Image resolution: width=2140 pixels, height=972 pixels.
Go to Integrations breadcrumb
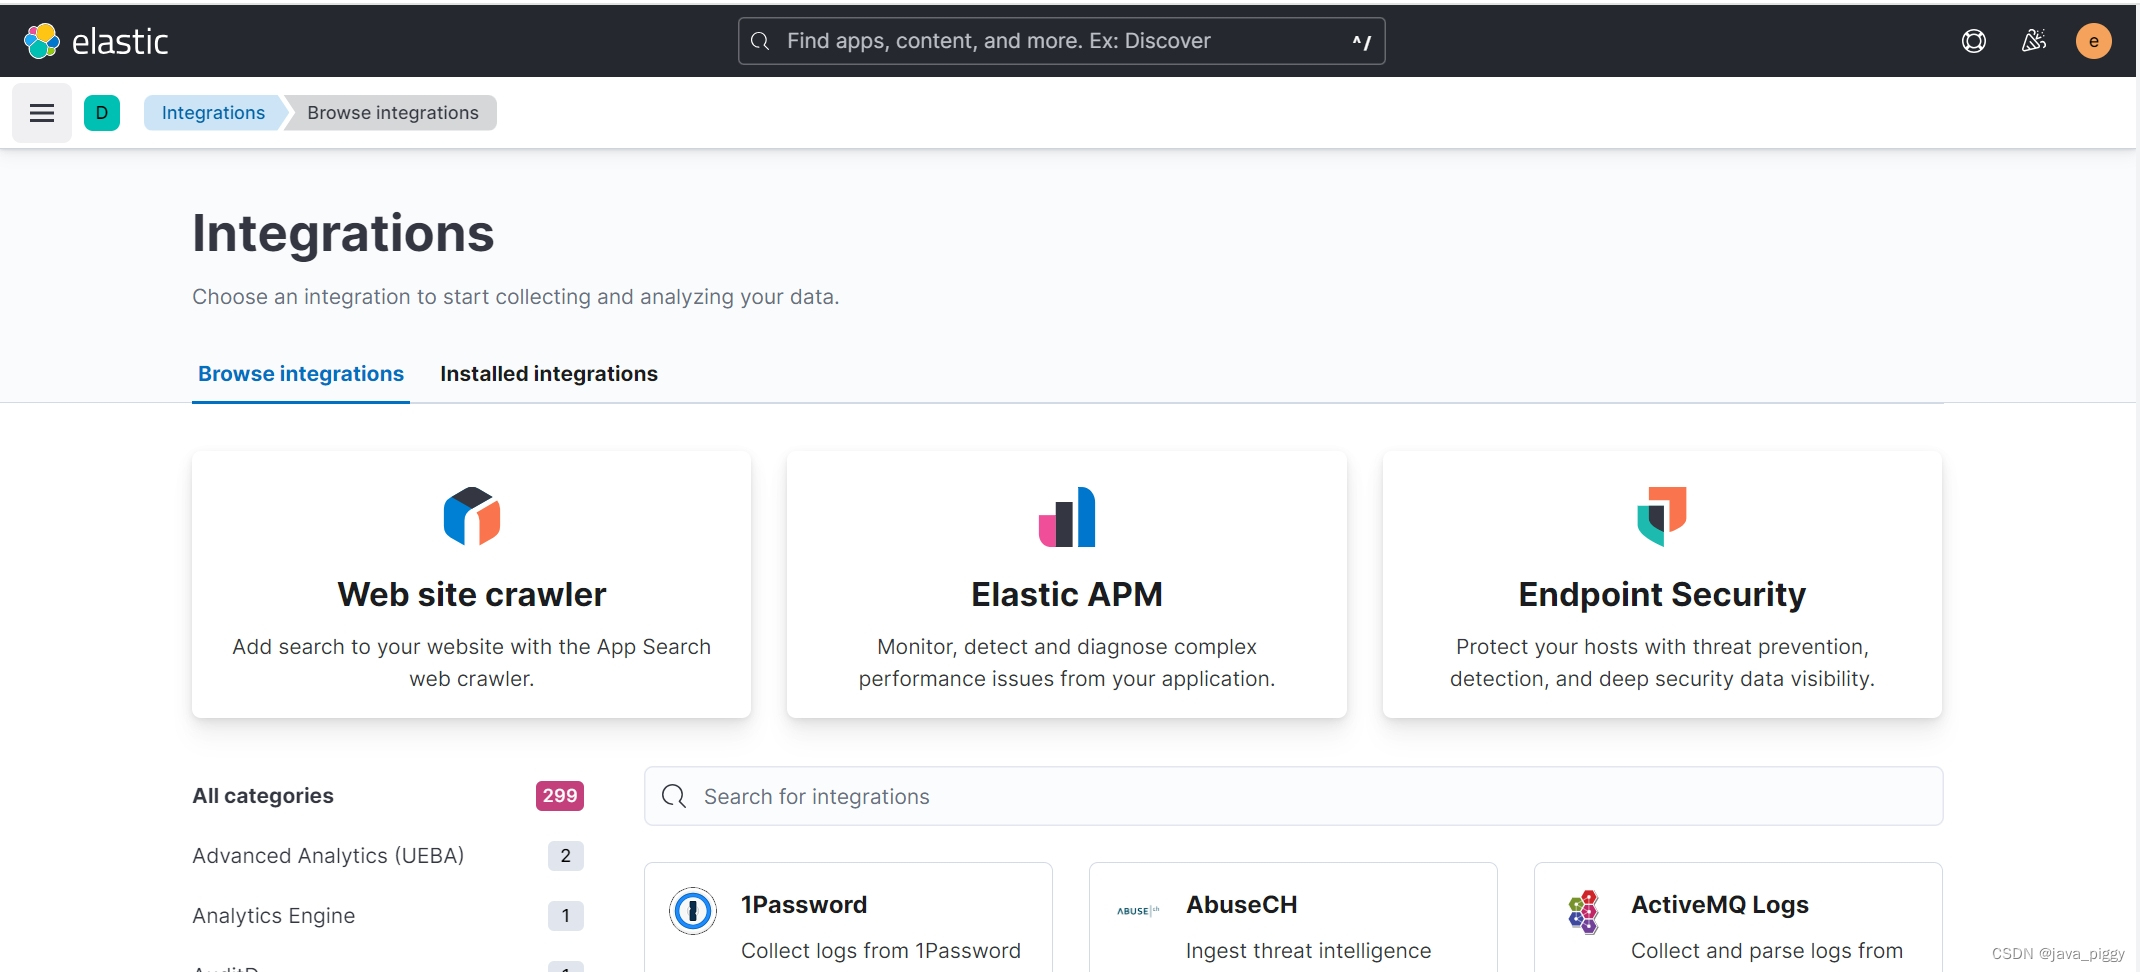click(x=213, y=113)
